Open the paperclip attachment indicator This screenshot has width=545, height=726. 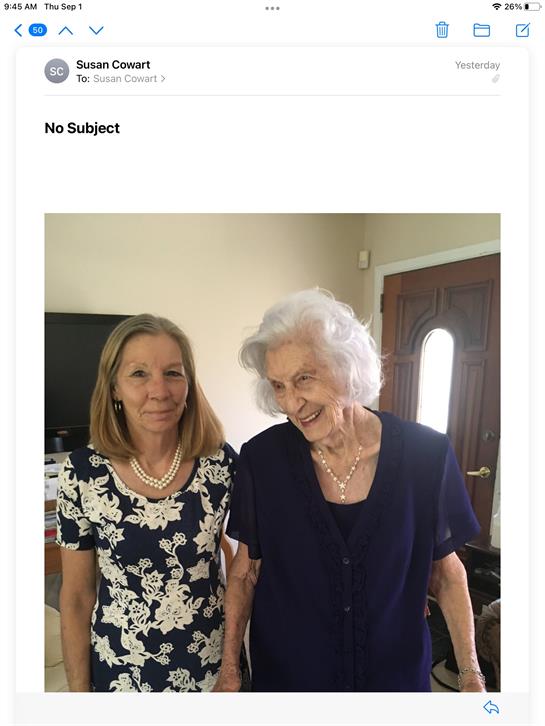[495, 79]
